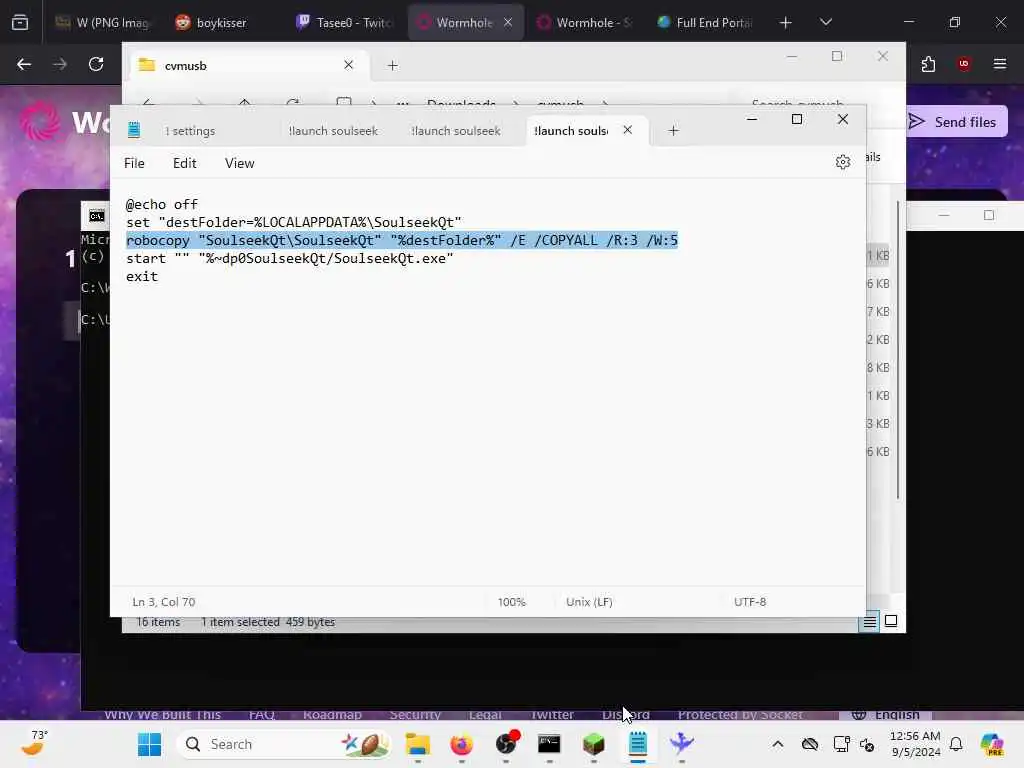Go forward in the browser
Viewport: 1024px width, 768px height.
pyautogui.click(x=59, y=64)
